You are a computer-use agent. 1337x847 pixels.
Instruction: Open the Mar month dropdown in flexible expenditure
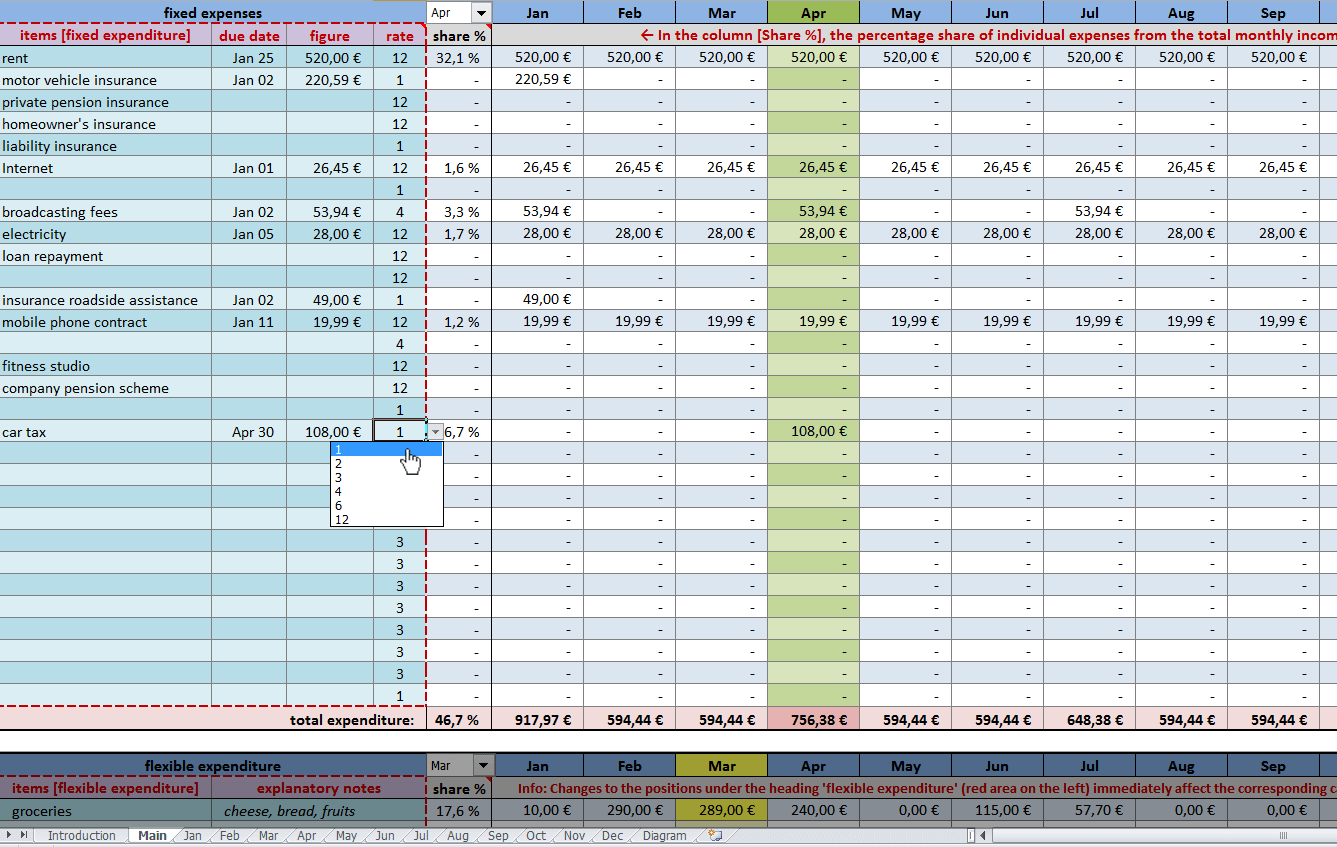[483, 766]
